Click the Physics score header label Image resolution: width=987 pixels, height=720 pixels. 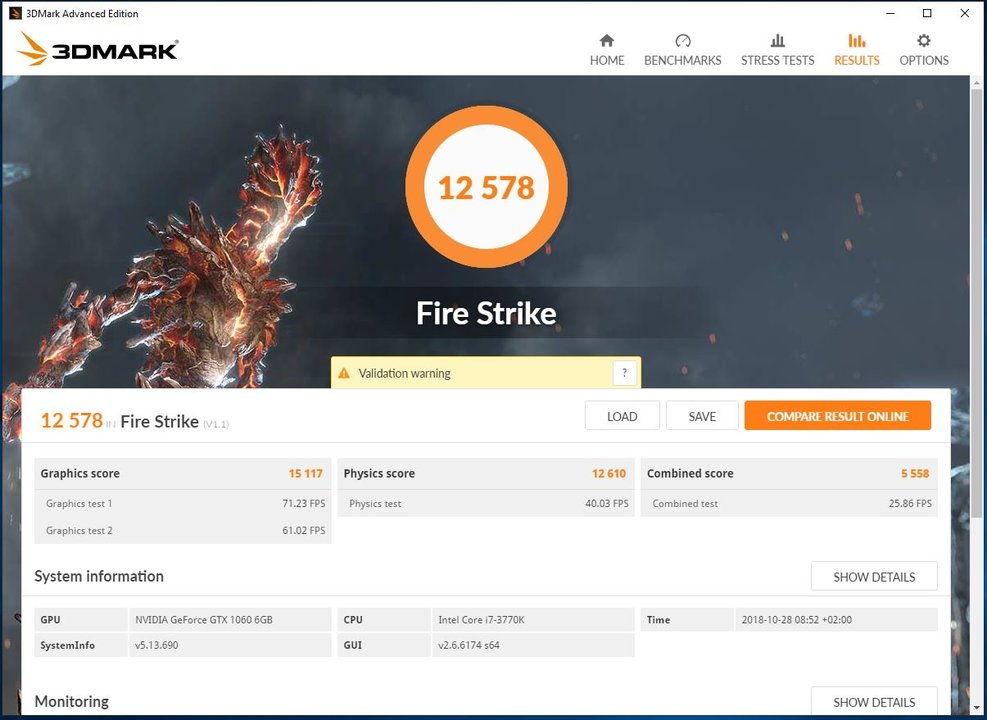click(379, 473)
